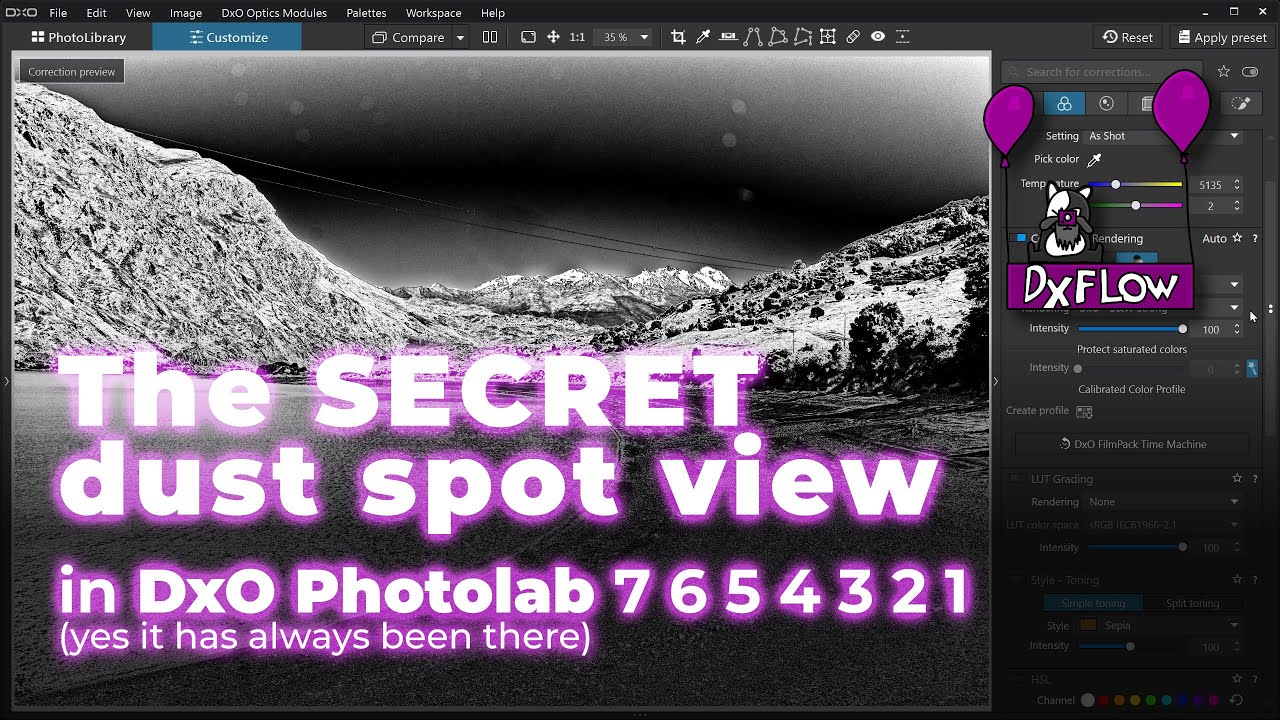Image resolution: width=1280 pixels, height=720 pixels.
Task: Click the Reset button
Action: coord(1127,37)
